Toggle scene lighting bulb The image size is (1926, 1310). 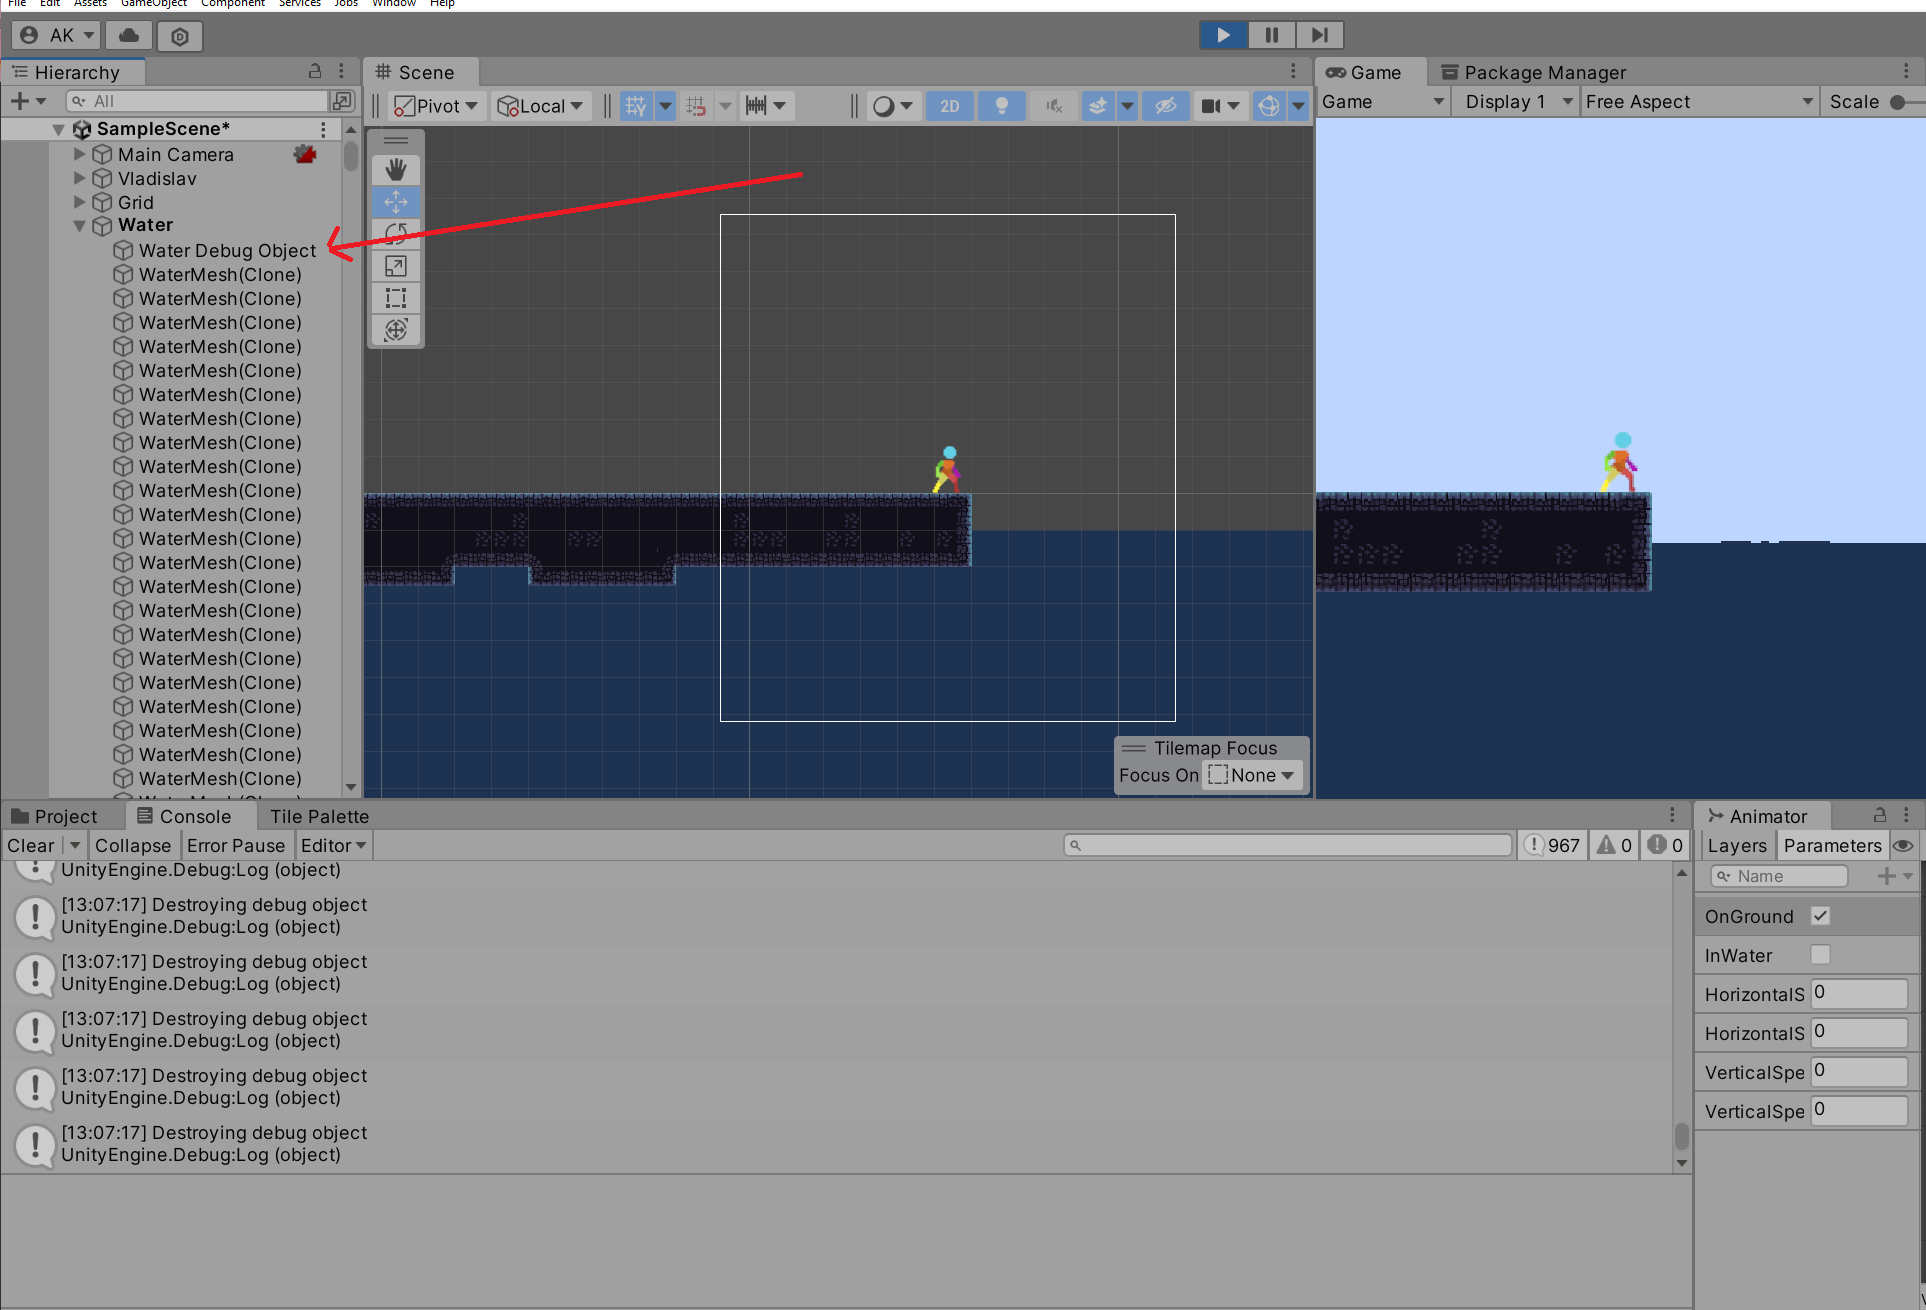coord(1002,106)
